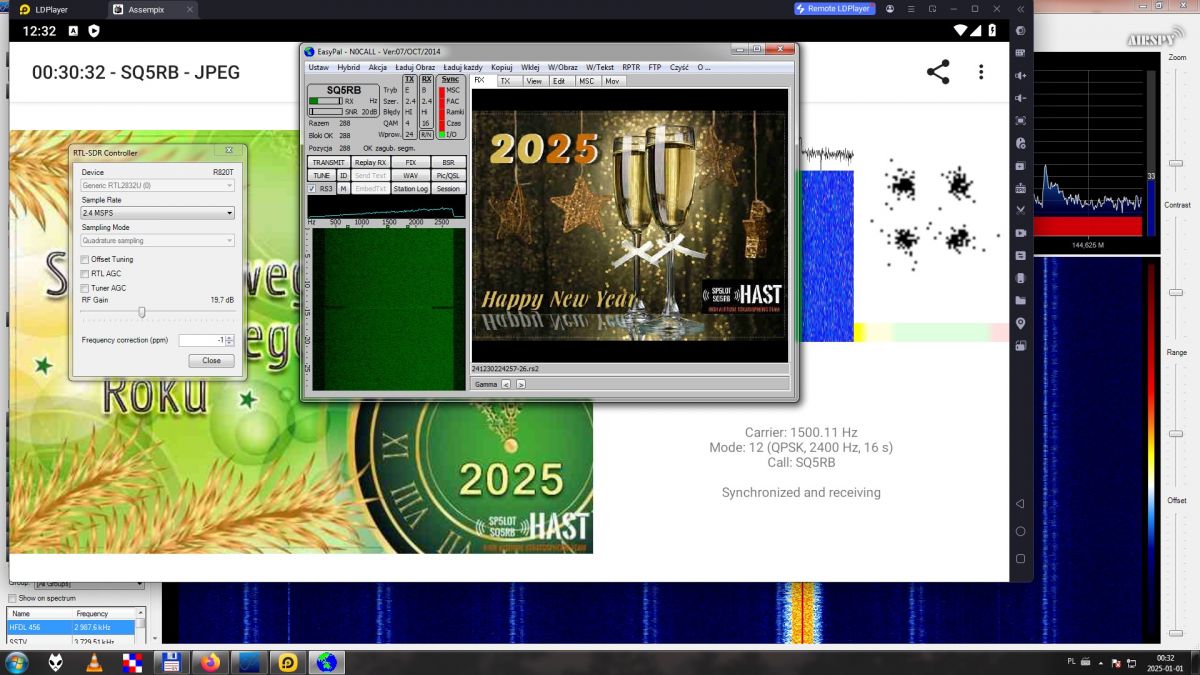Check Show on spectrum option
This screenshot has height=675, width=1200.
(x=11, y=598)
